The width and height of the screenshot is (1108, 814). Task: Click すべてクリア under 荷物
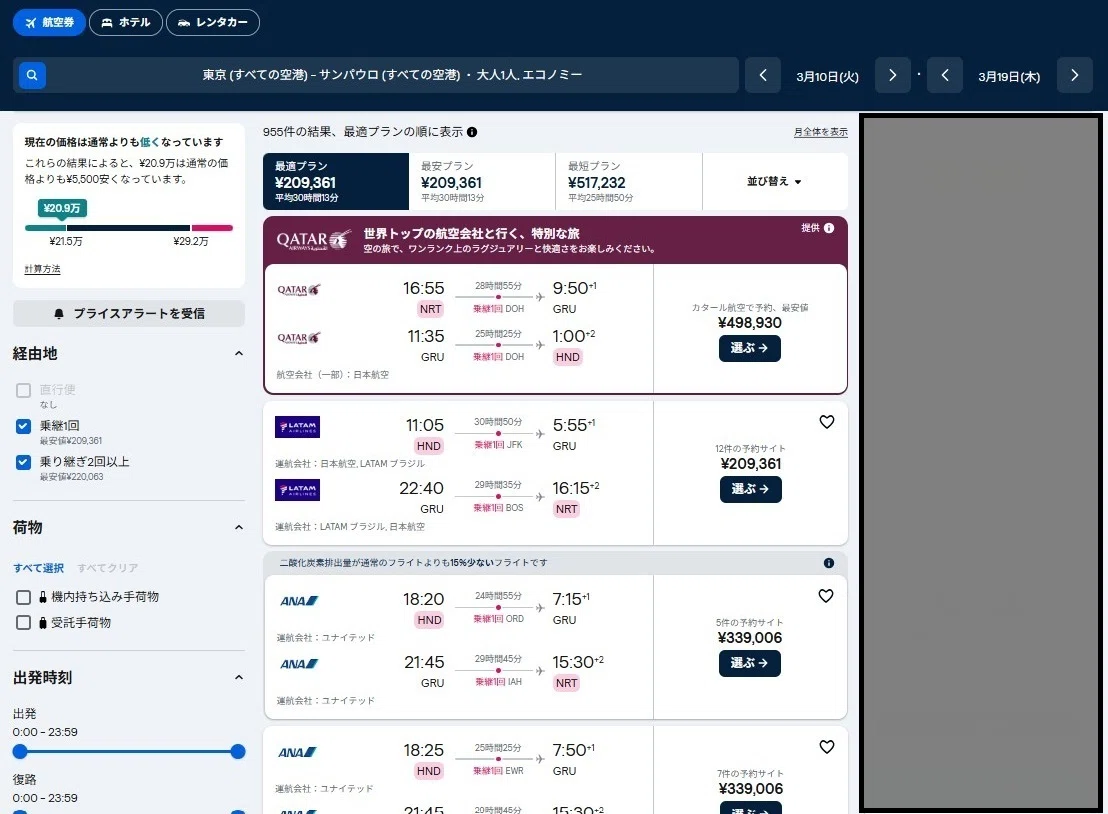click(107, 568)
